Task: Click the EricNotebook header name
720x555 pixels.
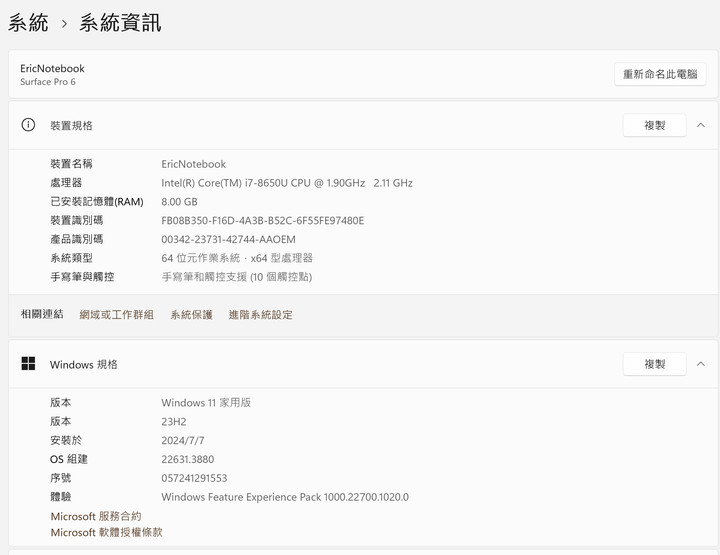Action: click(x=52, y=68)
